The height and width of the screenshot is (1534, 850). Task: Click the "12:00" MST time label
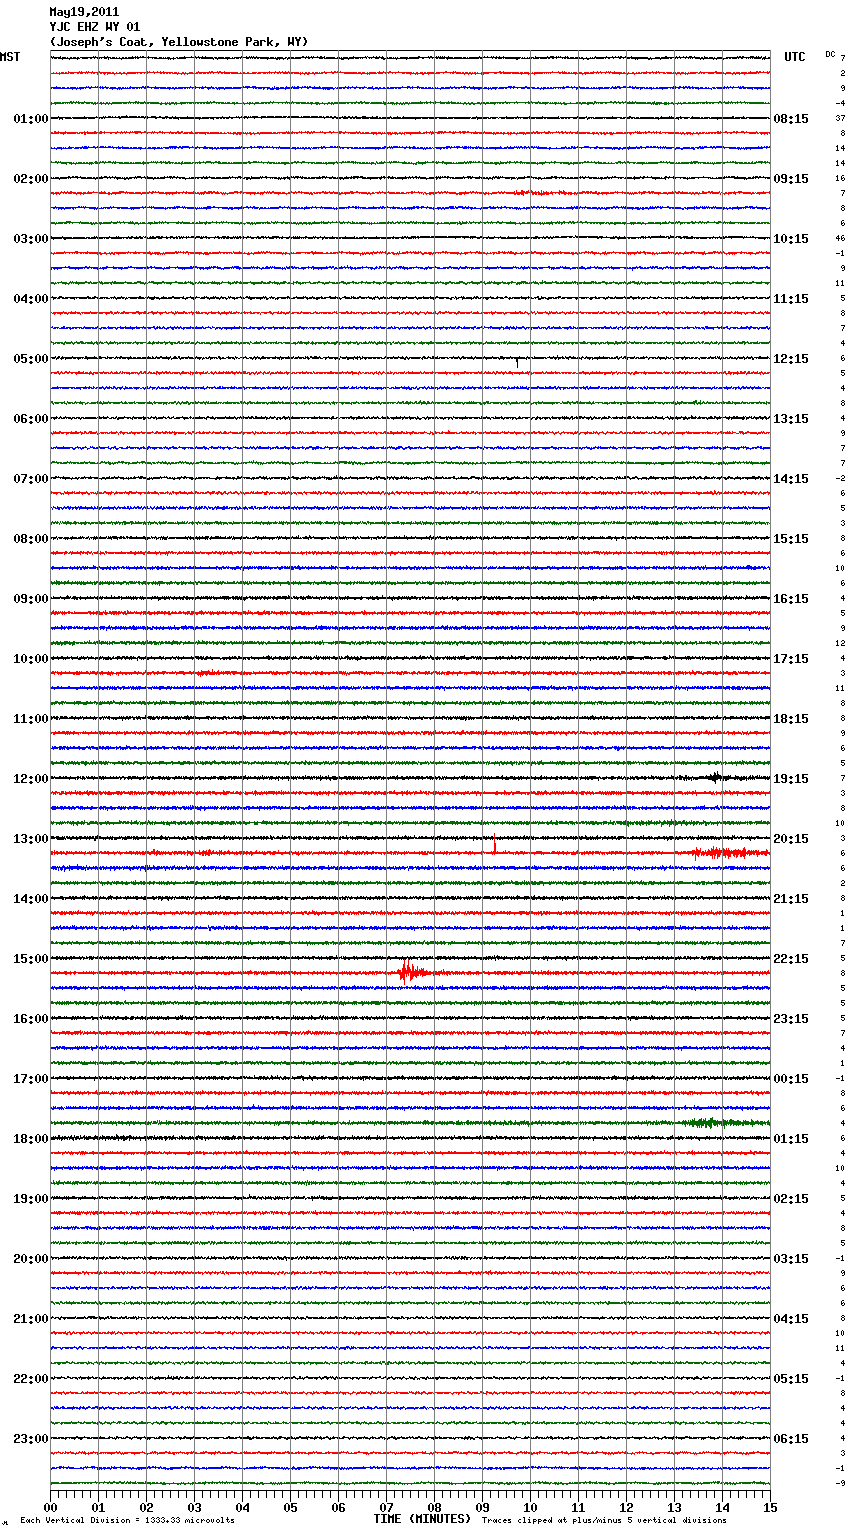(x=31, y=779)
